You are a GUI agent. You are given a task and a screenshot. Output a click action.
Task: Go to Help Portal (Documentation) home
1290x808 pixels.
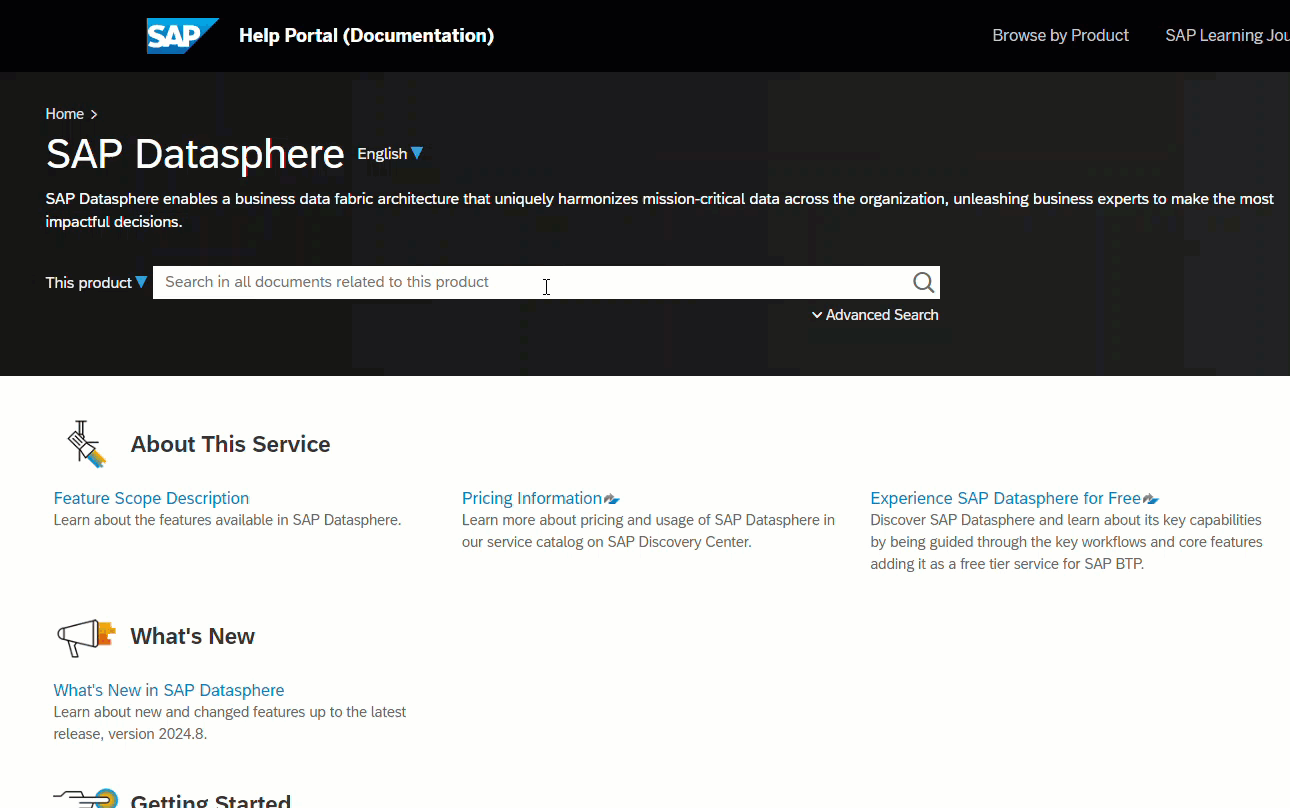[x=366, y=36]
